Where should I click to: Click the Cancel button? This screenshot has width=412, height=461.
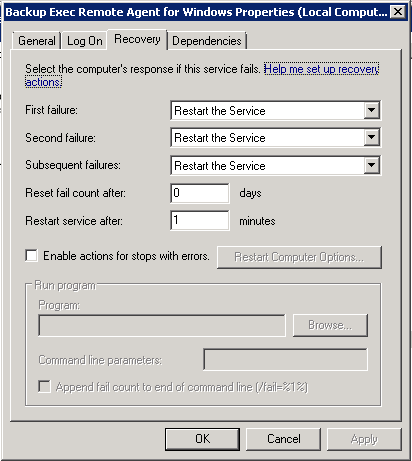click(x=283, y=439)
